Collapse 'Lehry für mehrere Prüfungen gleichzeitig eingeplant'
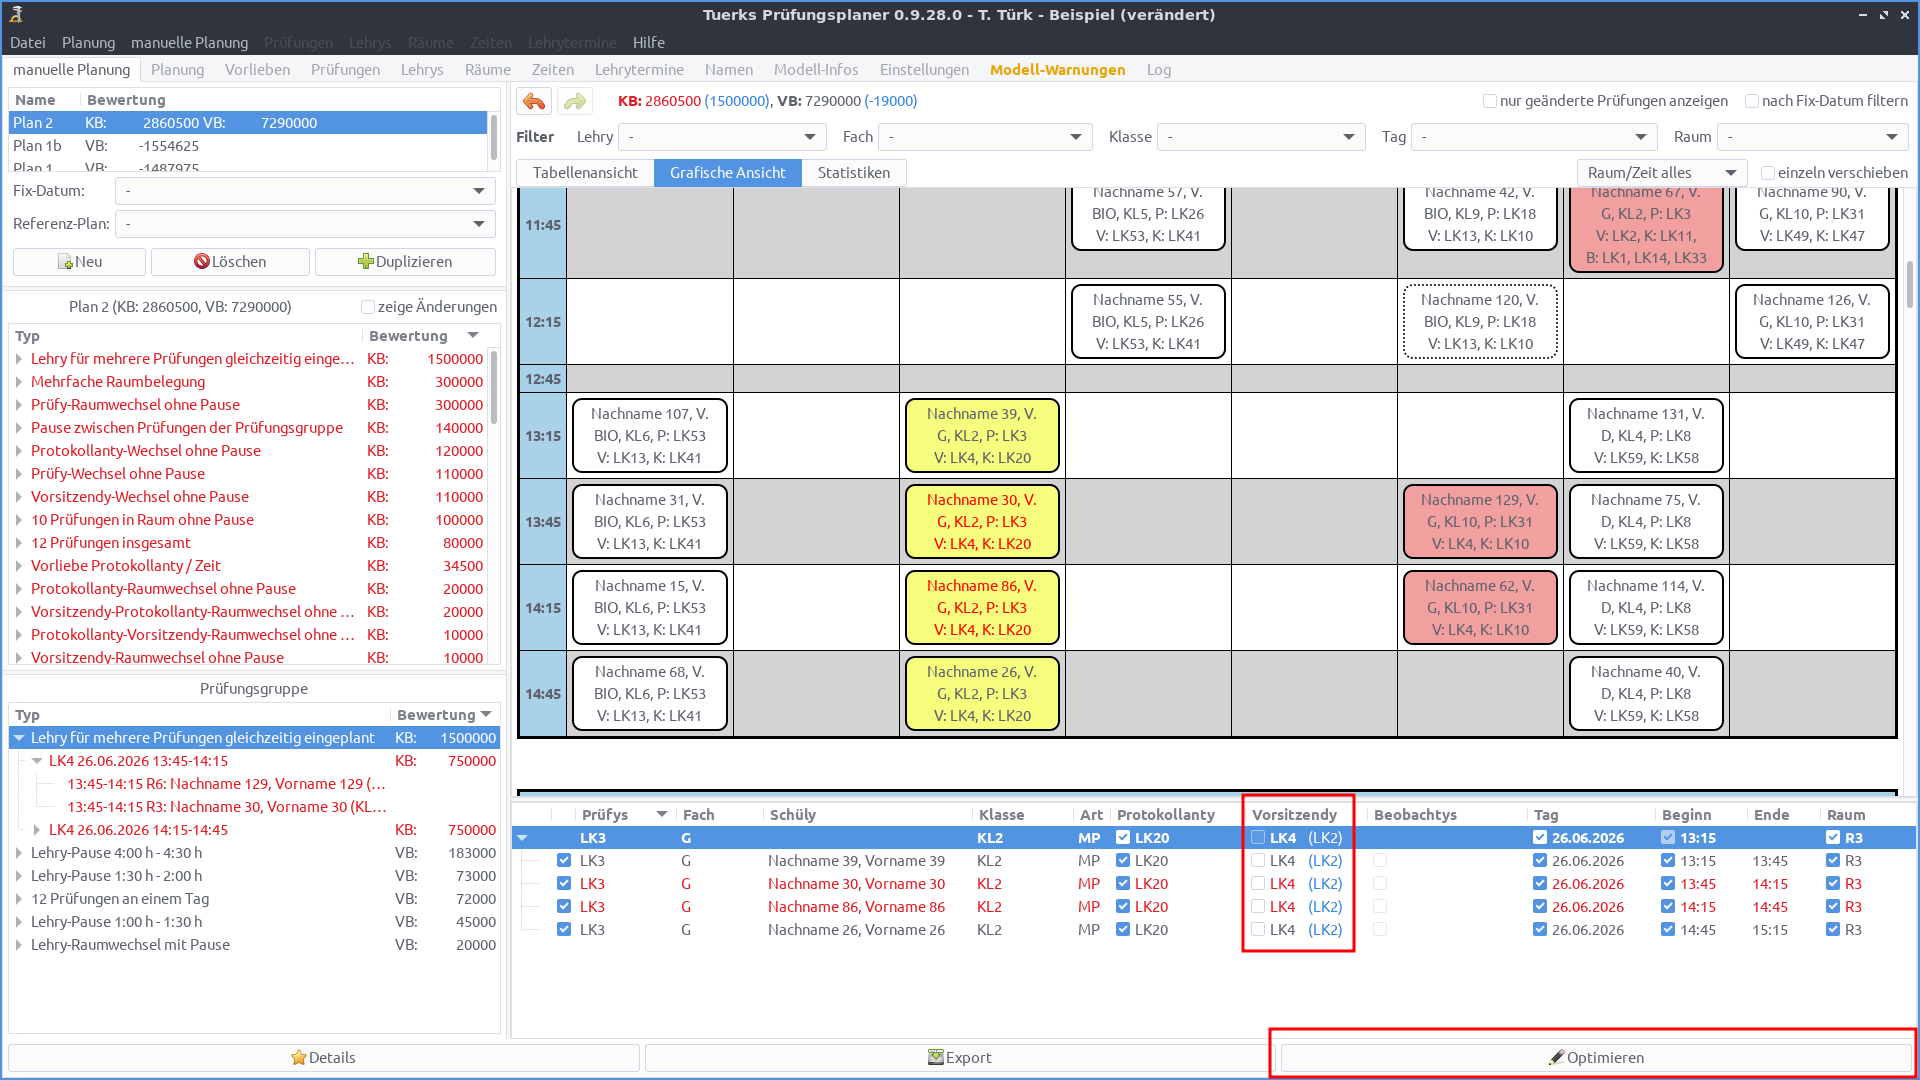Viewport: 1920px width, 1080px height. [x=19, y=738]
